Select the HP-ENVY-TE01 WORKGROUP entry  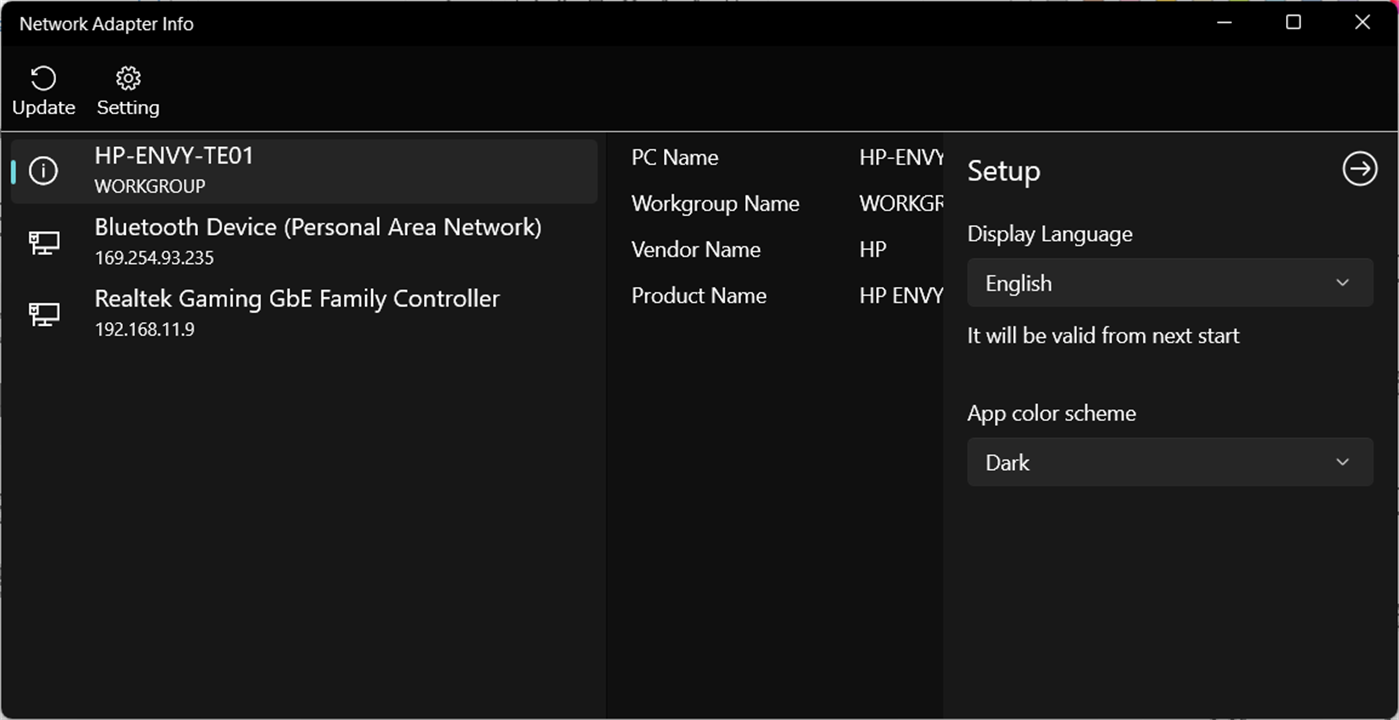point(300,170)
